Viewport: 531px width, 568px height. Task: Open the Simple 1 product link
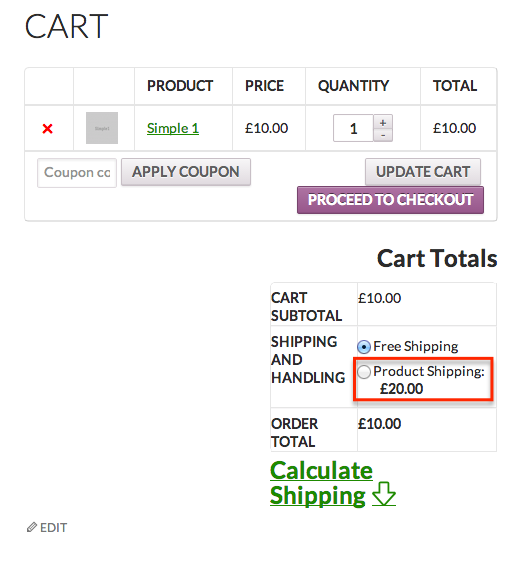[x=173, y=128]
